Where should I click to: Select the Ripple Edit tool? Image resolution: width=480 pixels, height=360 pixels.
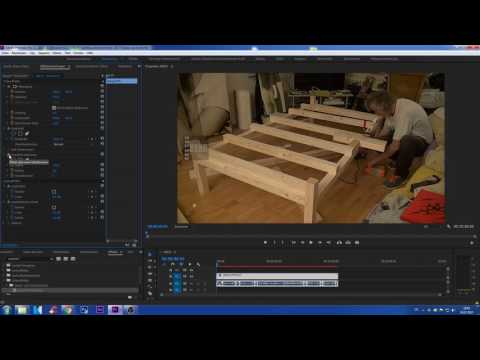150,267
